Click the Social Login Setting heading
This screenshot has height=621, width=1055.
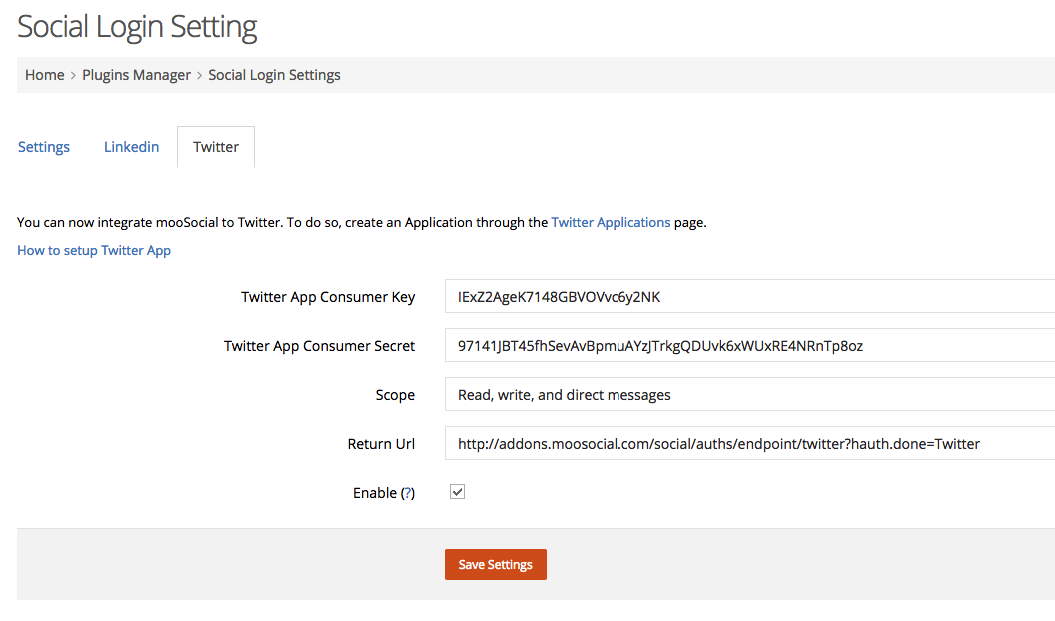pos(137,27)
